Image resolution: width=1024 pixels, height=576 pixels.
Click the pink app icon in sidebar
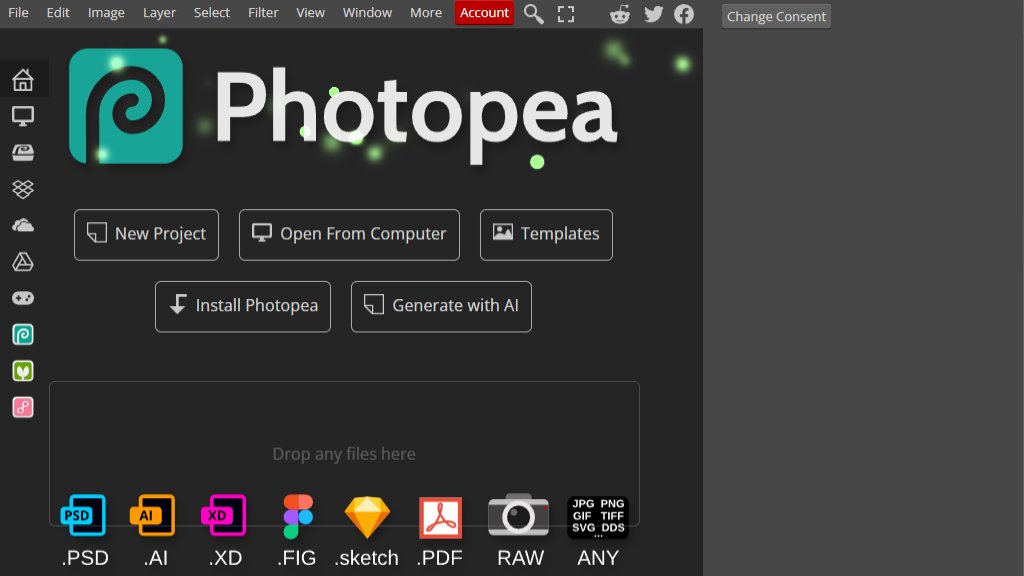tap(22, 405)
